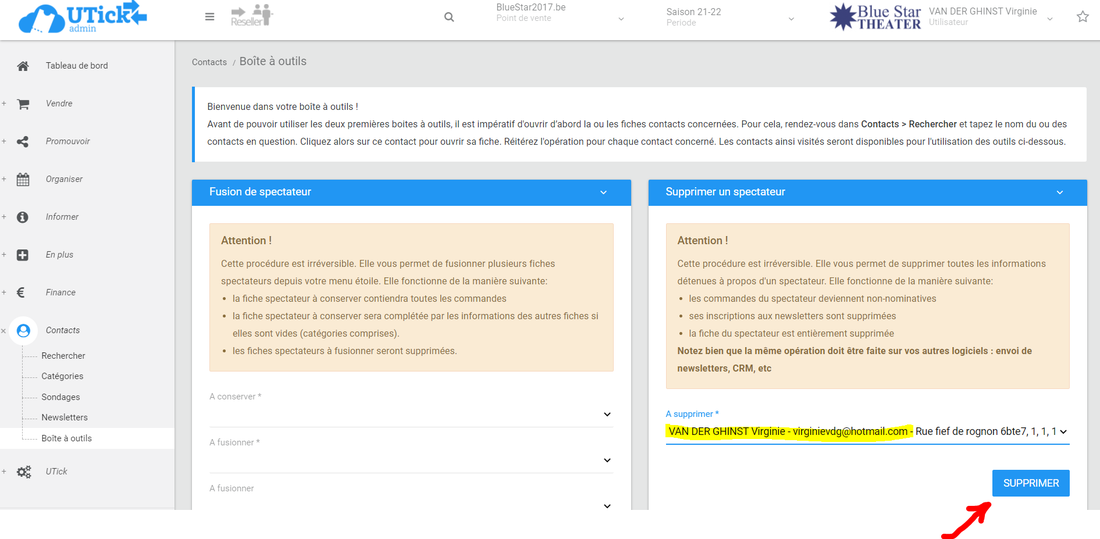Open the A supprimer spectator dropdown

867,431
